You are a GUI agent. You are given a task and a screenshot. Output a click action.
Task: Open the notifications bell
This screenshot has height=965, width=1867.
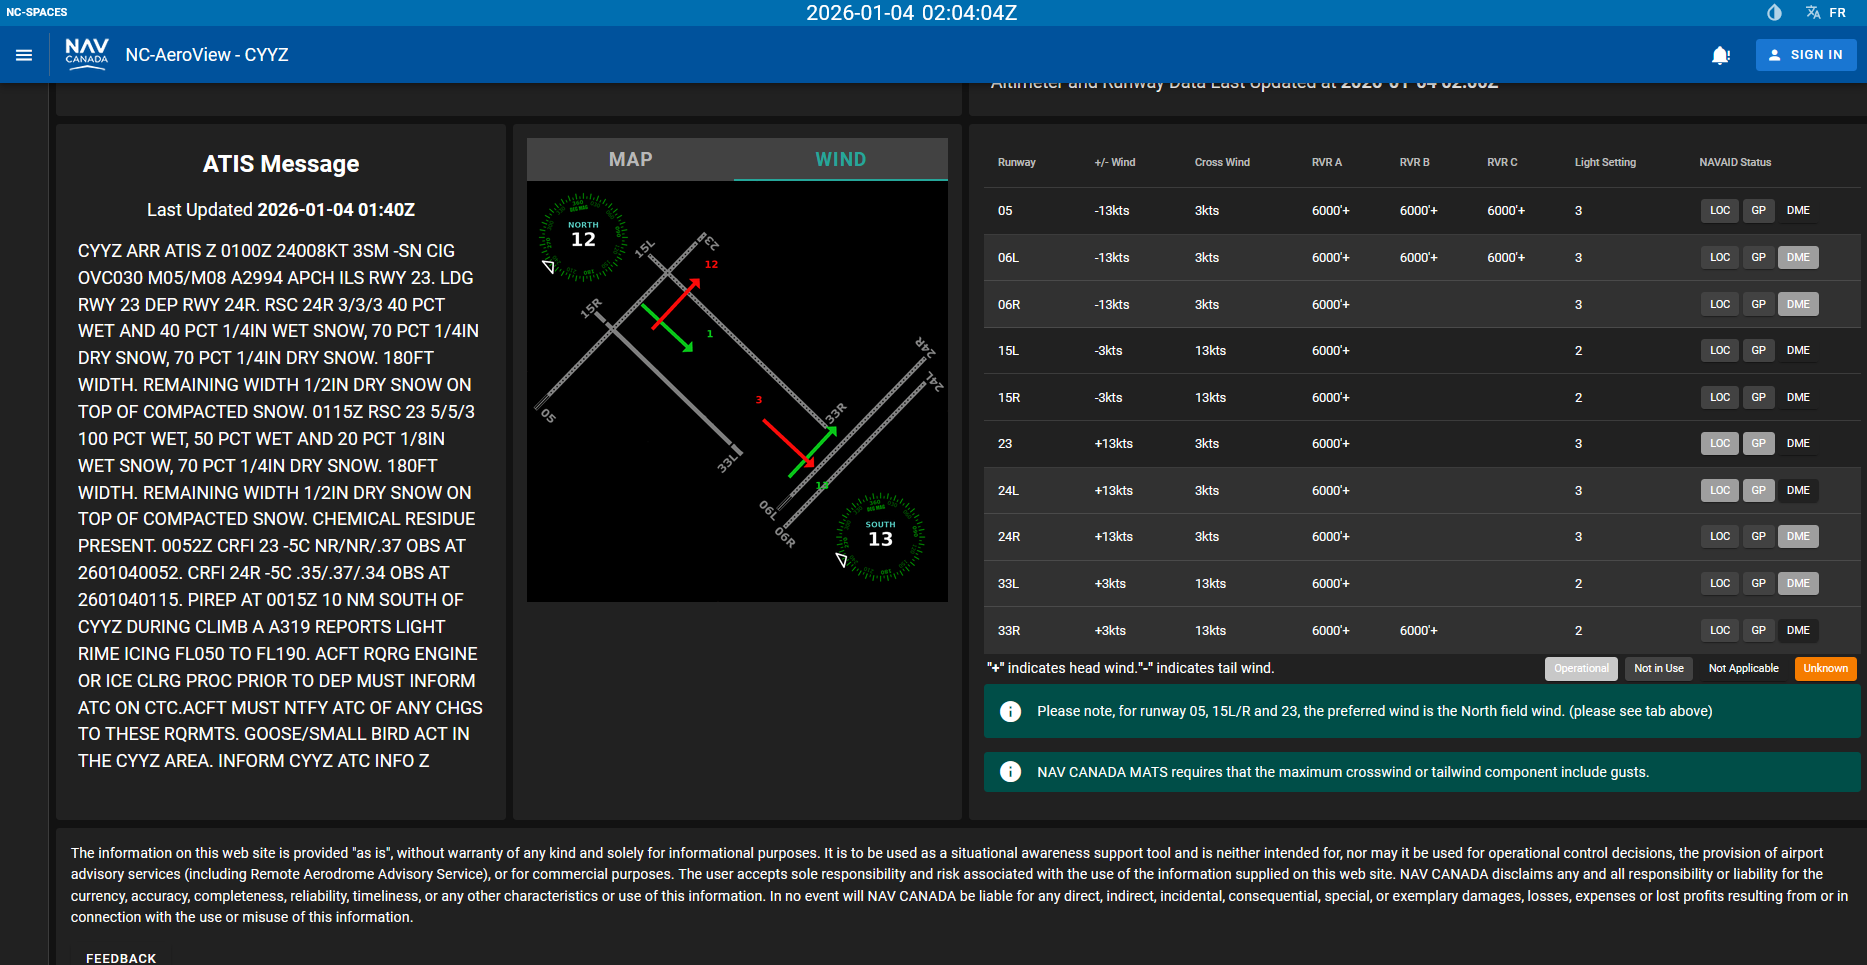coord(1720,55)
